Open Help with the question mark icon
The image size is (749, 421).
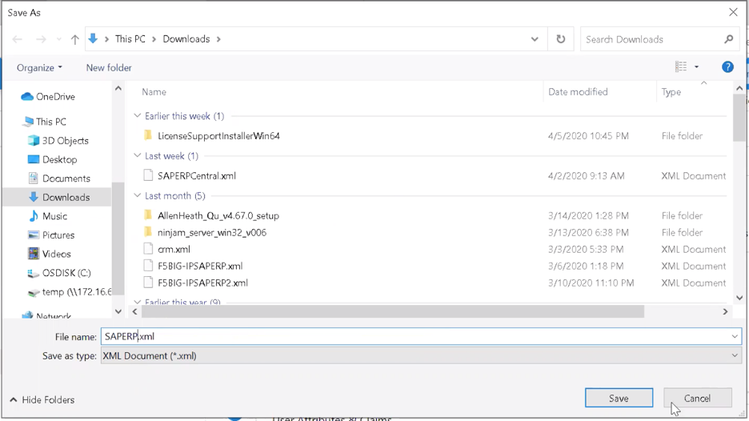click(728, 67)
